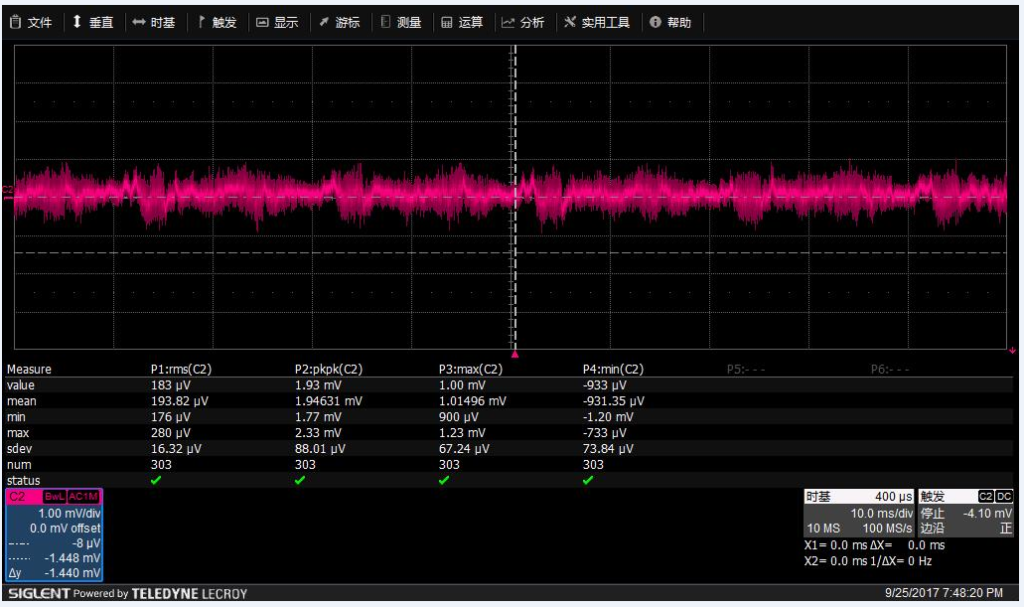The image size is (1024, 607).
Task: Click the pink trigger delay marker below grid
Action: (x=515, y=354)
